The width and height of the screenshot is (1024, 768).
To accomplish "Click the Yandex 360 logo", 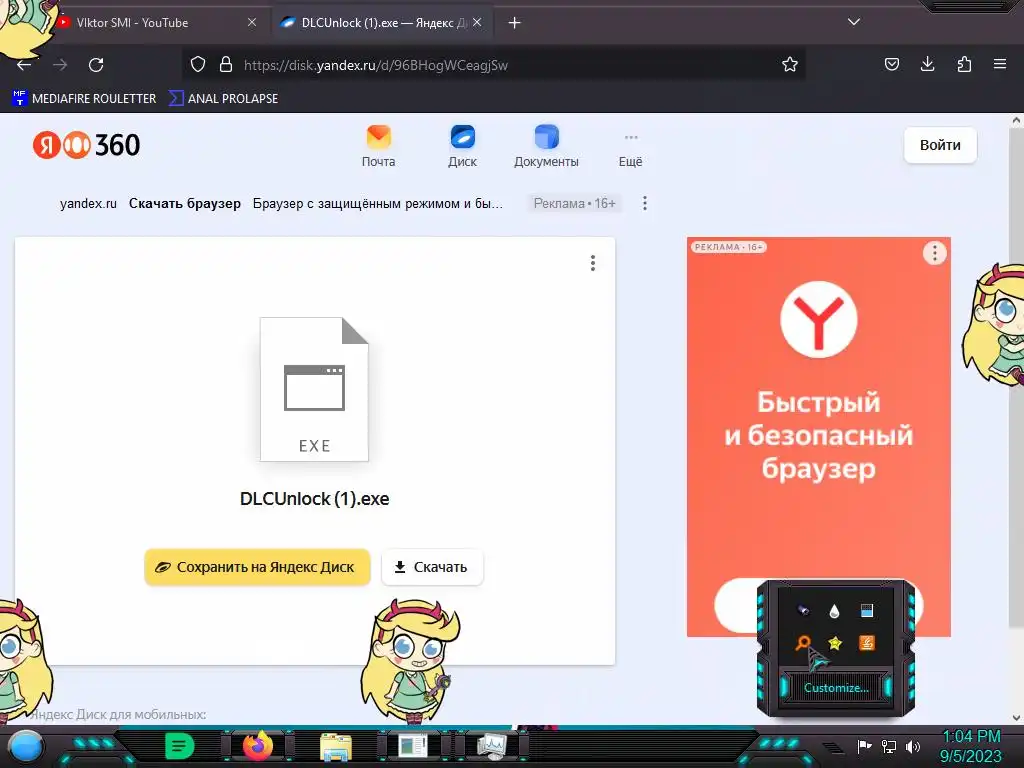I will (x=86, y=145).
